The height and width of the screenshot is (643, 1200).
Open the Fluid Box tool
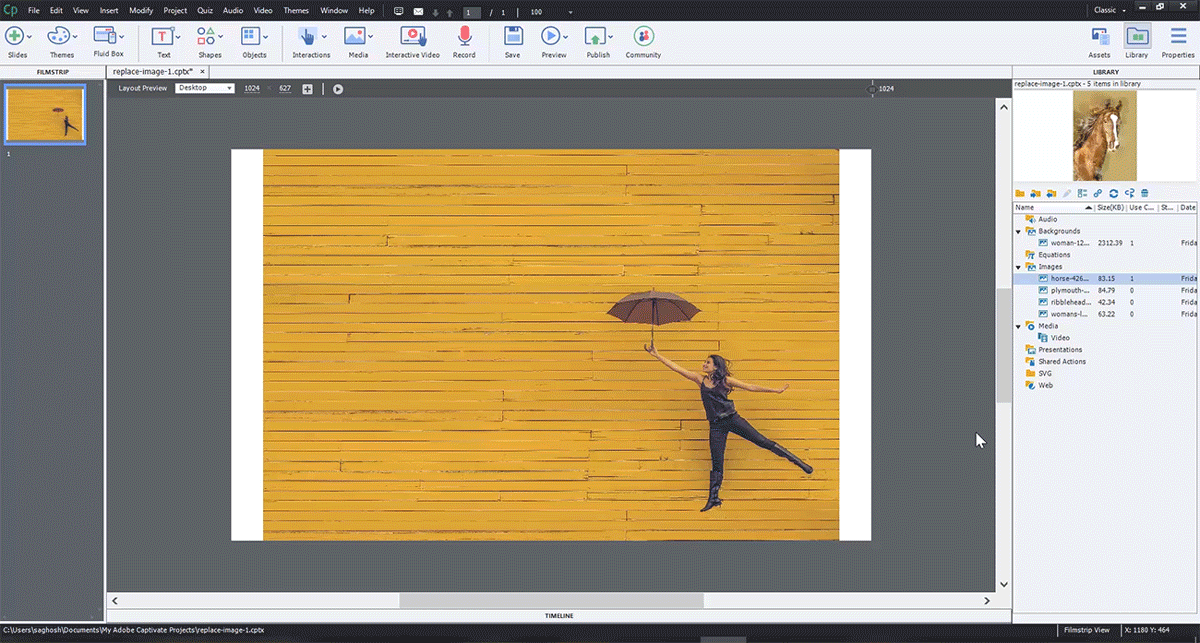[107, 37]
